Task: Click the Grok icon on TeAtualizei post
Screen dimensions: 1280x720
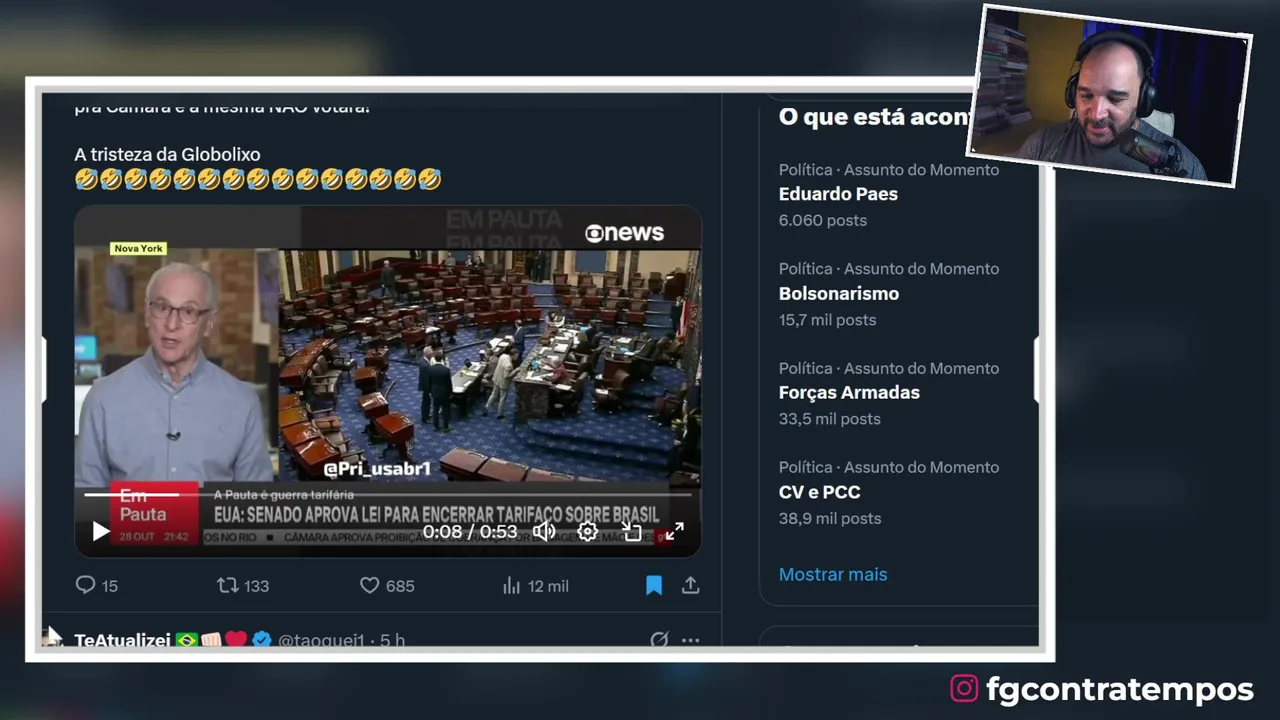Action: pos(659,640)
